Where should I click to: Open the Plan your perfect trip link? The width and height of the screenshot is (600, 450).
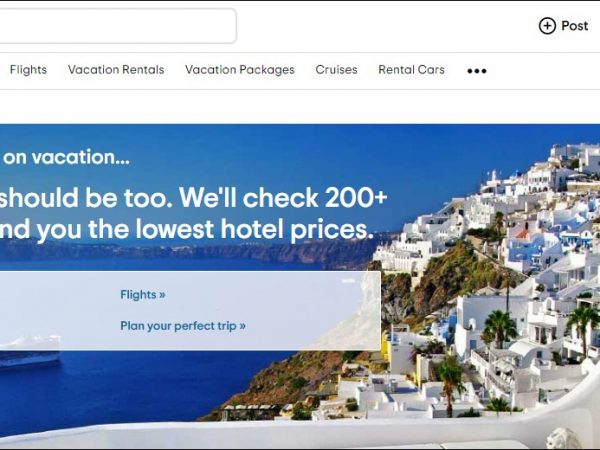[183, 326]
